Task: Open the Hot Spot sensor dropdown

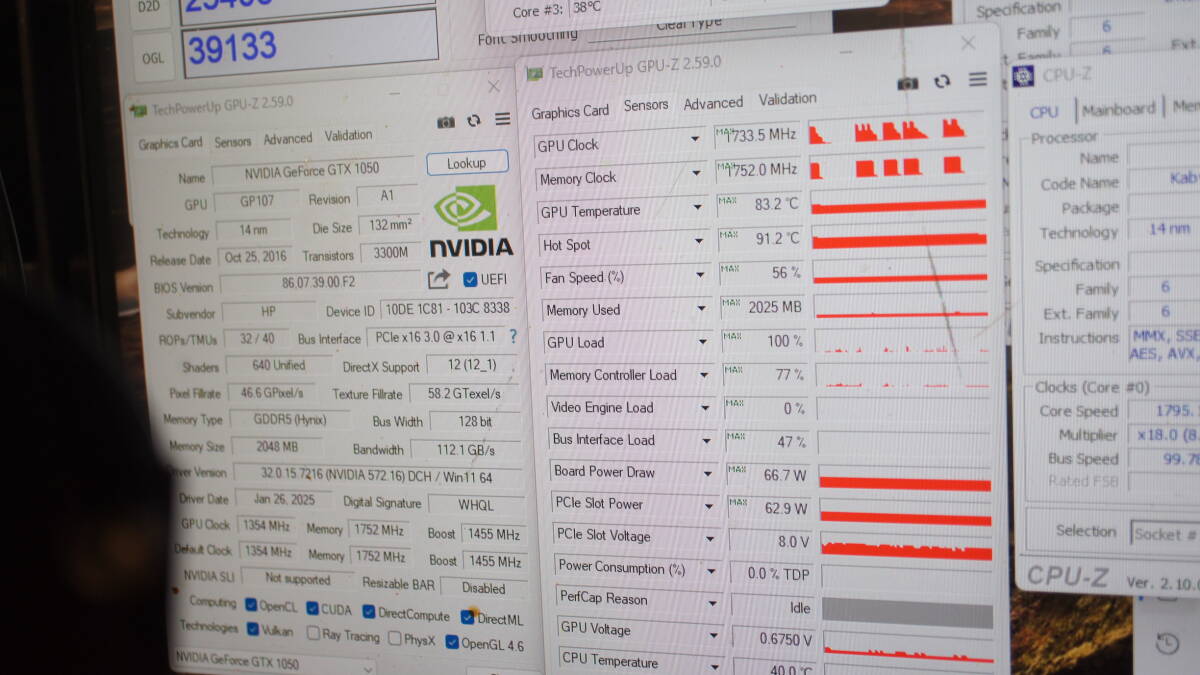Action: click(x=698, y=240)
